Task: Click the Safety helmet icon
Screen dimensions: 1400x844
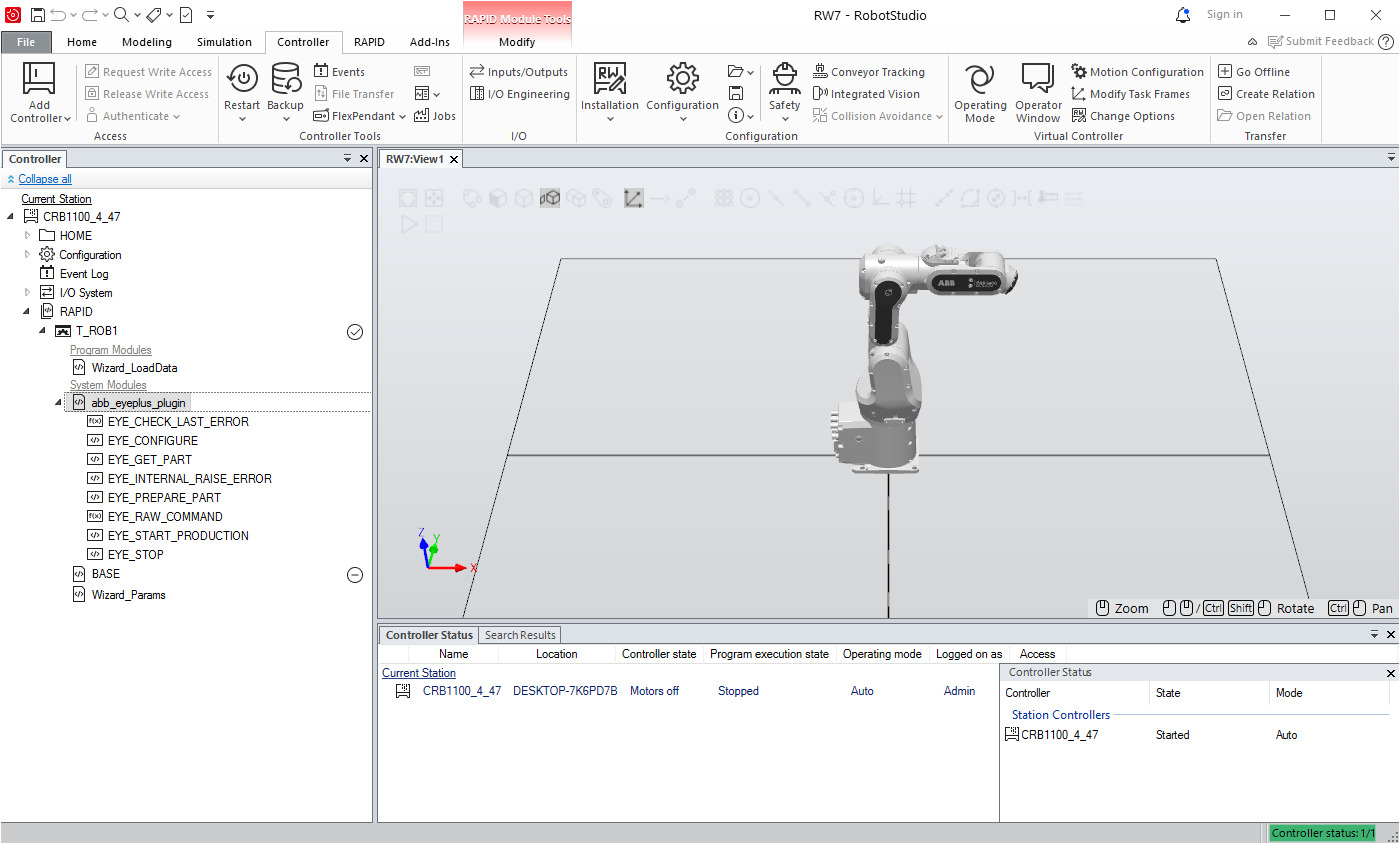Action: click(x=785, y=78)
